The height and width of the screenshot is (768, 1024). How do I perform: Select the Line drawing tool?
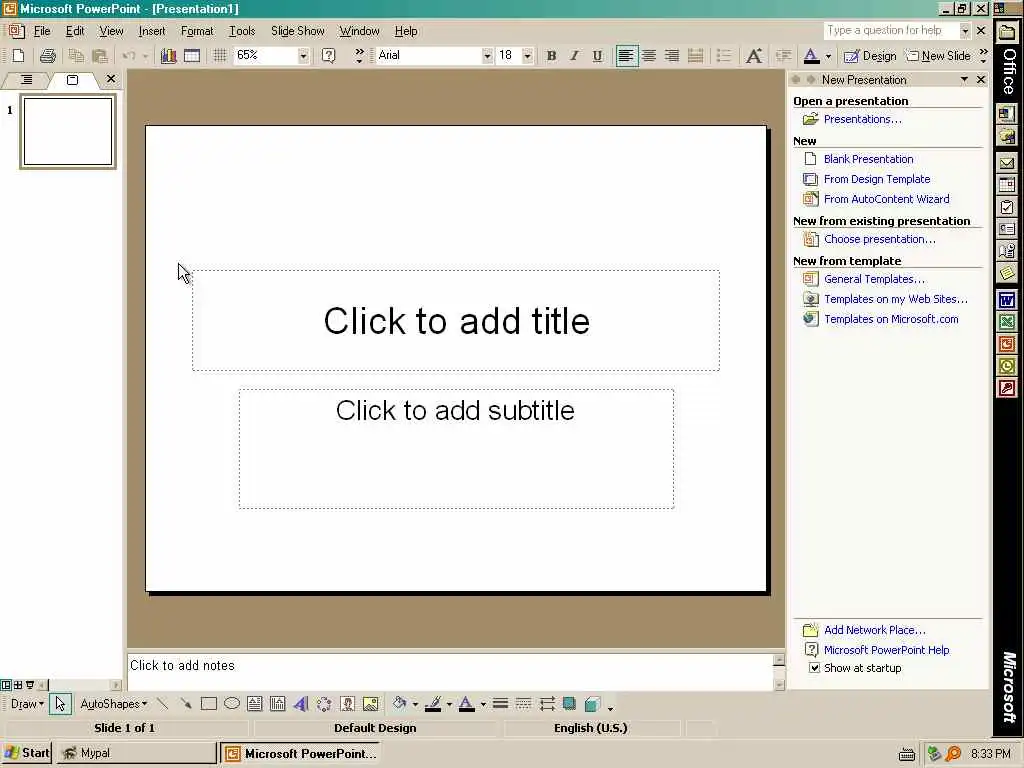(x=163, y=704)
